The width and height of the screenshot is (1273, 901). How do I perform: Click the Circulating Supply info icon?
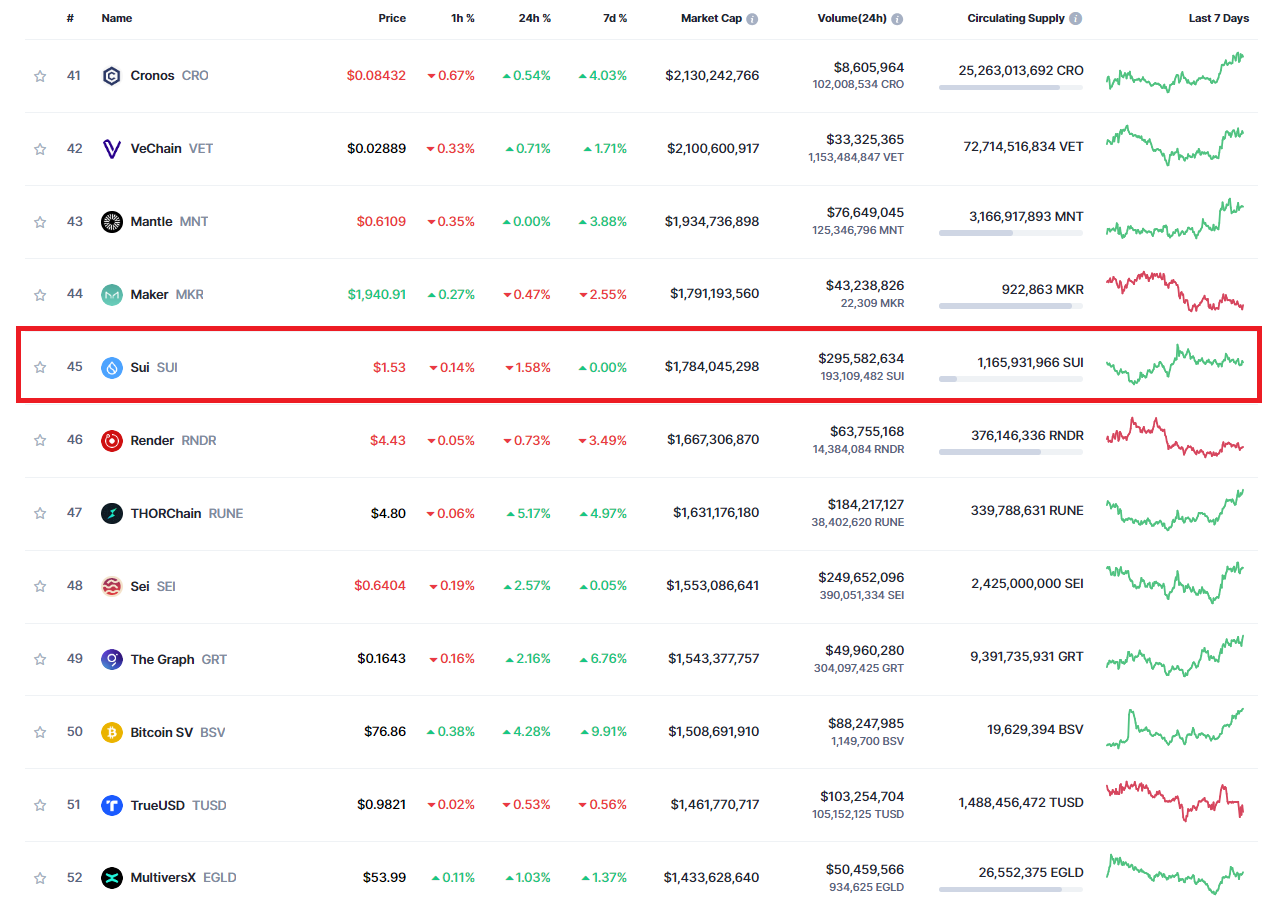pyautogui.click(x=1075, y=19)
